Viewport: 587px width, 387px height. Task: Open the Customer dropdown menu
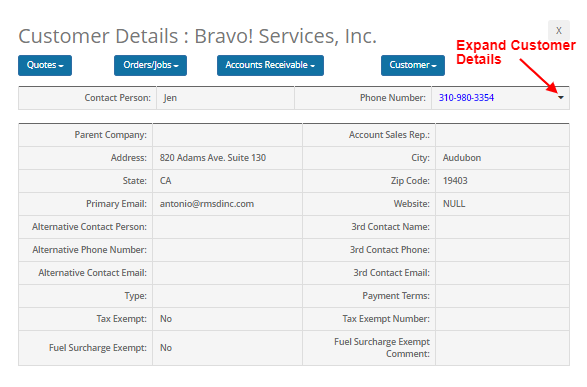coord(413,65)
